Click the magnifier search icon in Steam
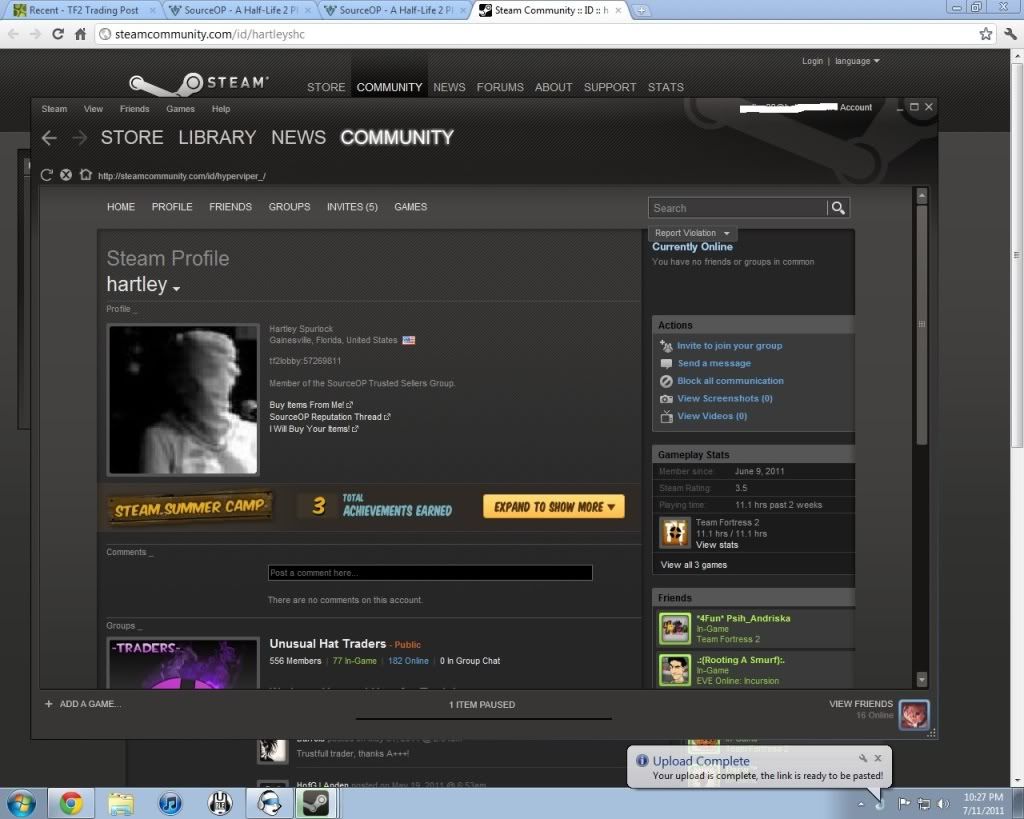The width and height of the screenshot is (1024, 819). click(838, 208)
